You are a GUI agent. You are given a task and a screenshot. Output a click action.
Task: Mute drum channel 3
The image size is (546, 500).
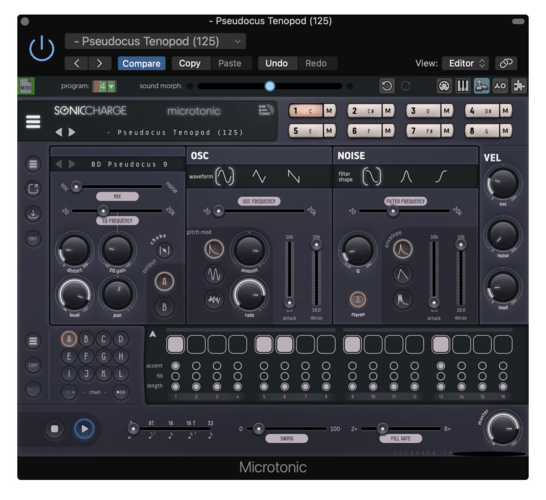click(447, 111)
